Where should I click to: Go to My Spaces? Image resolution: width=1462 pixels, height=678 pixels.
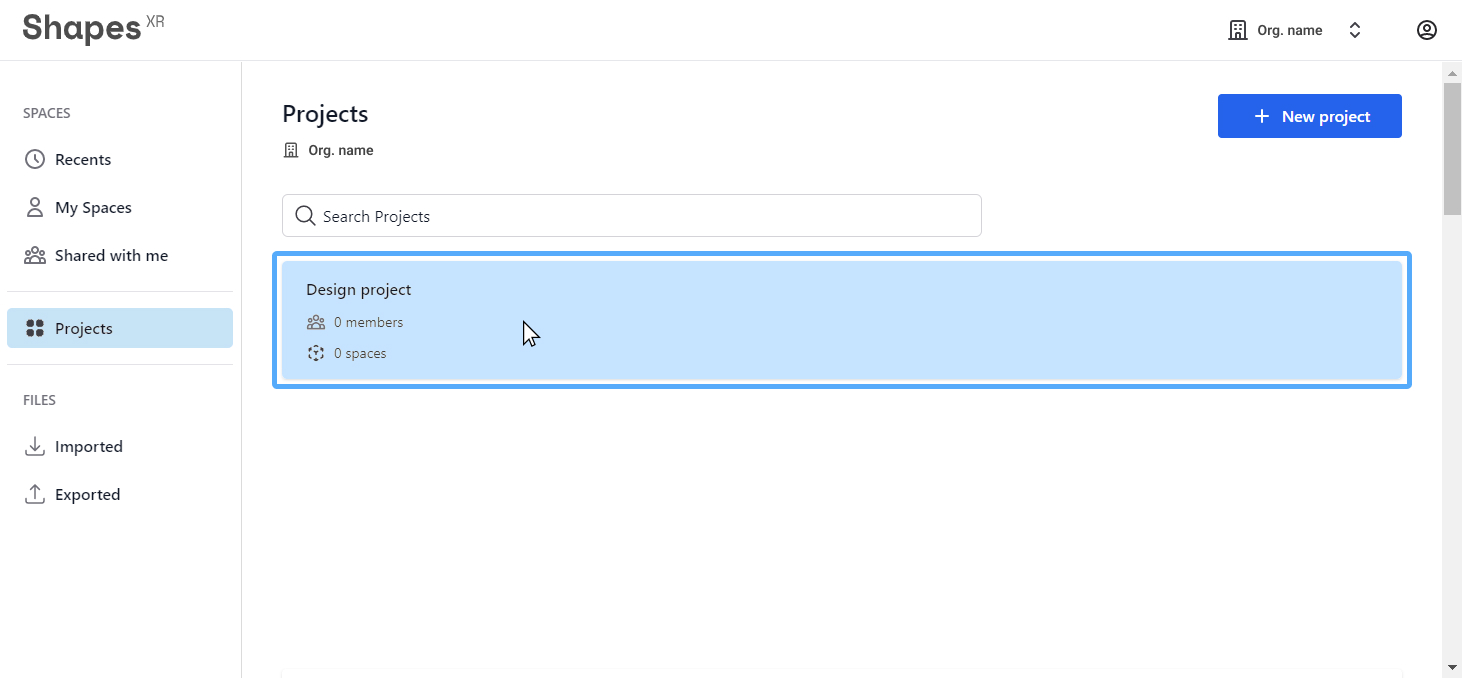click(x=93, y=207)
